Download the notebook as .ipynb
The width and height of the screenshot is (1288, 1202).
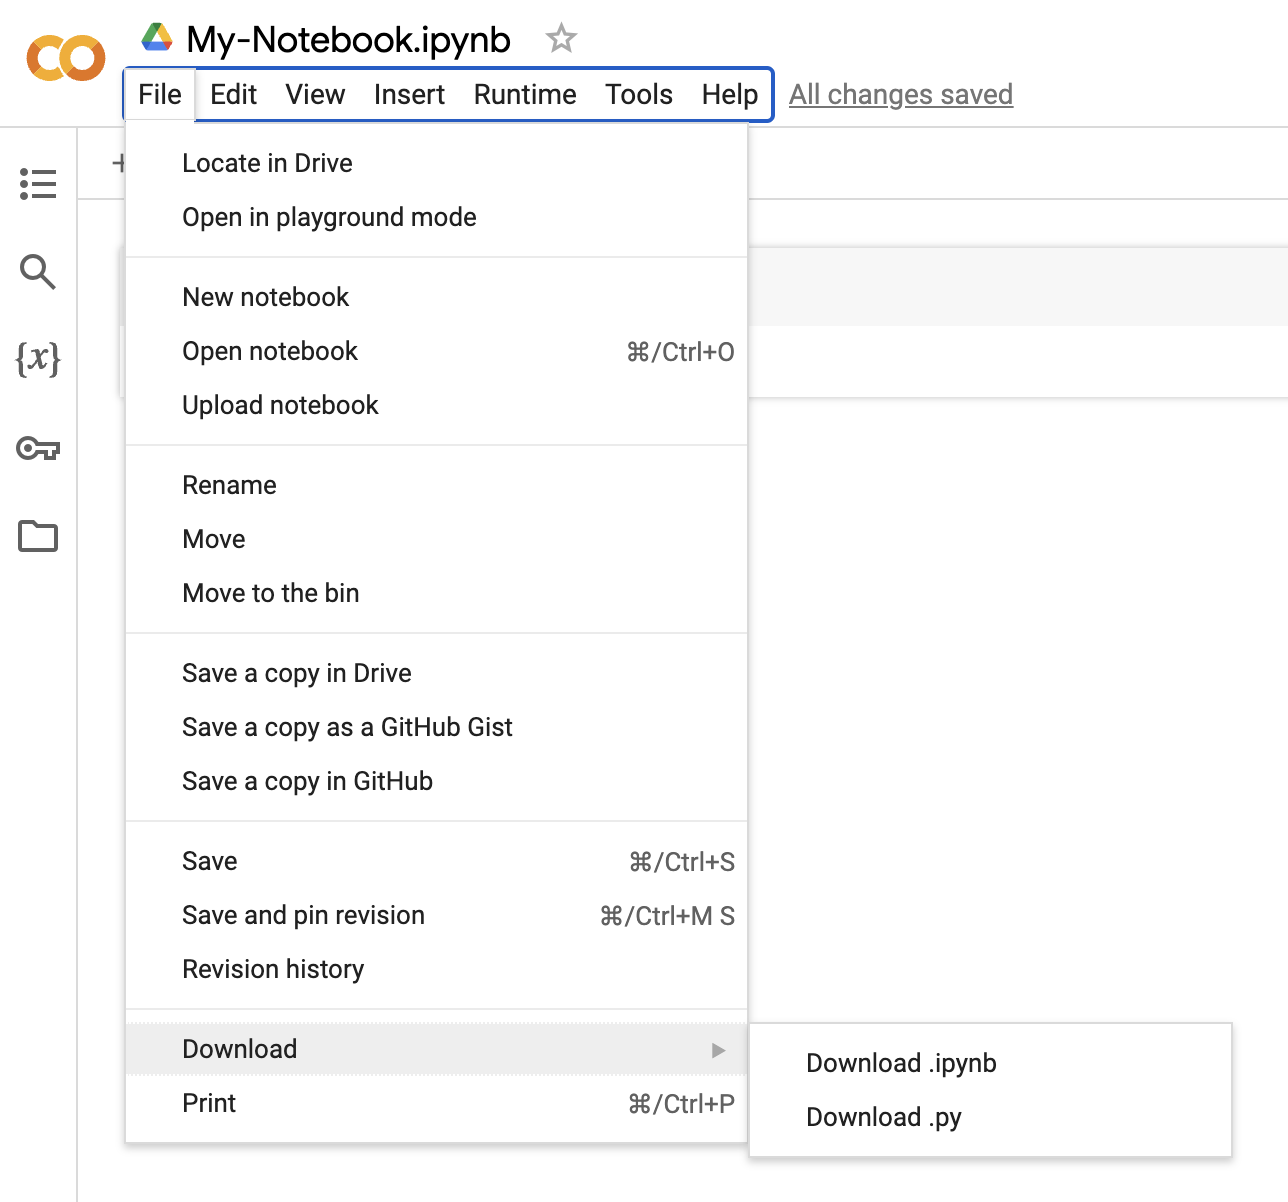point(900,1063)
